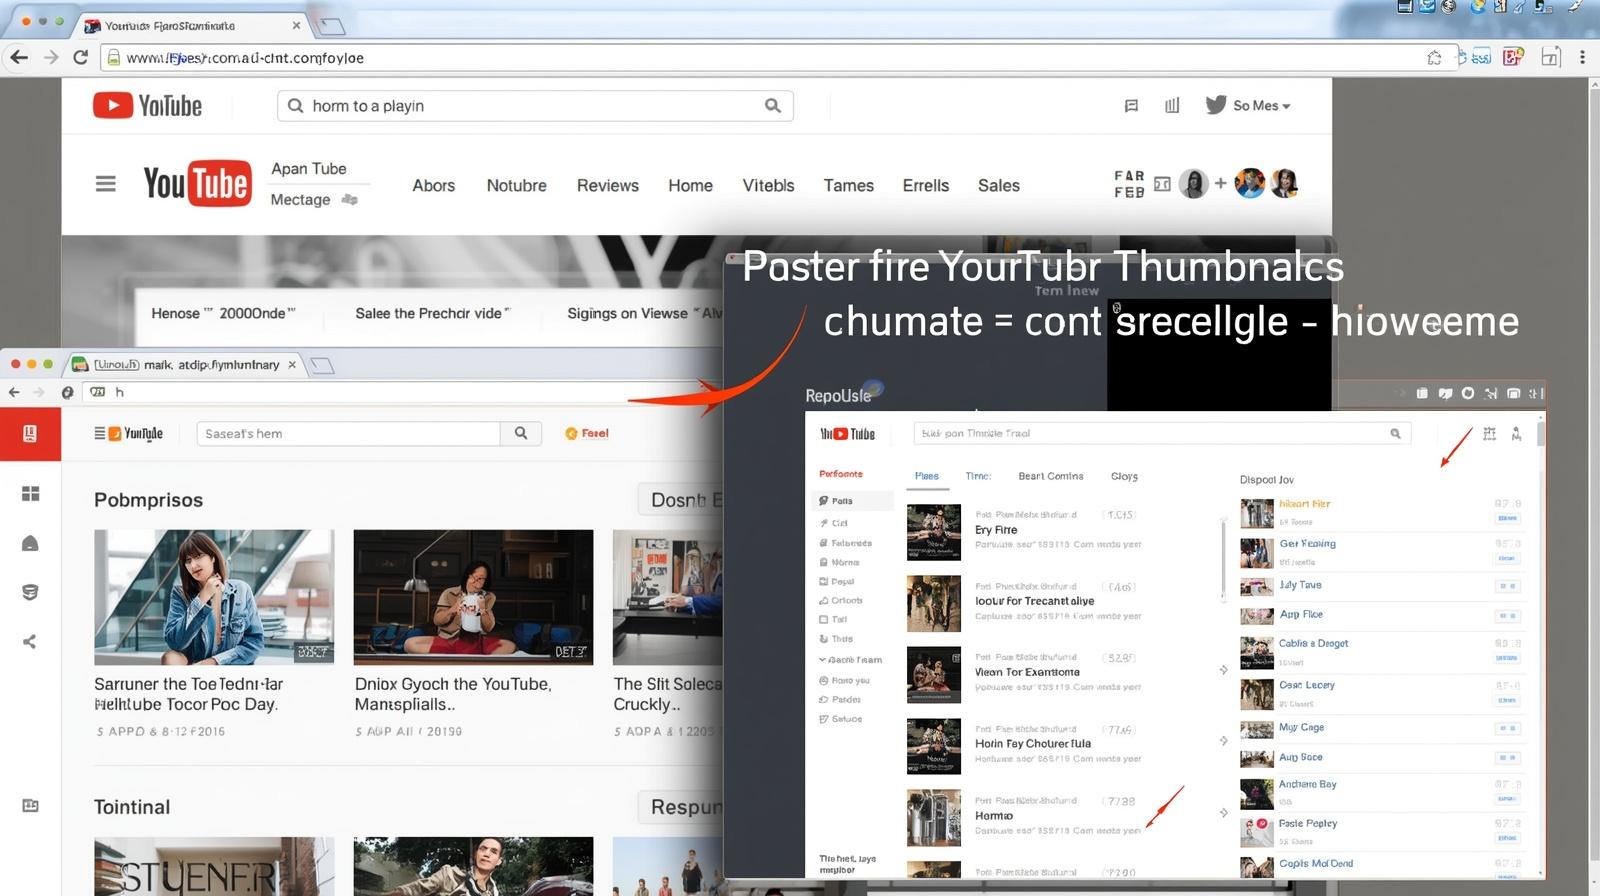
Task: Expand the Bacrb Fream sidebar section
Action: [850, 660]
